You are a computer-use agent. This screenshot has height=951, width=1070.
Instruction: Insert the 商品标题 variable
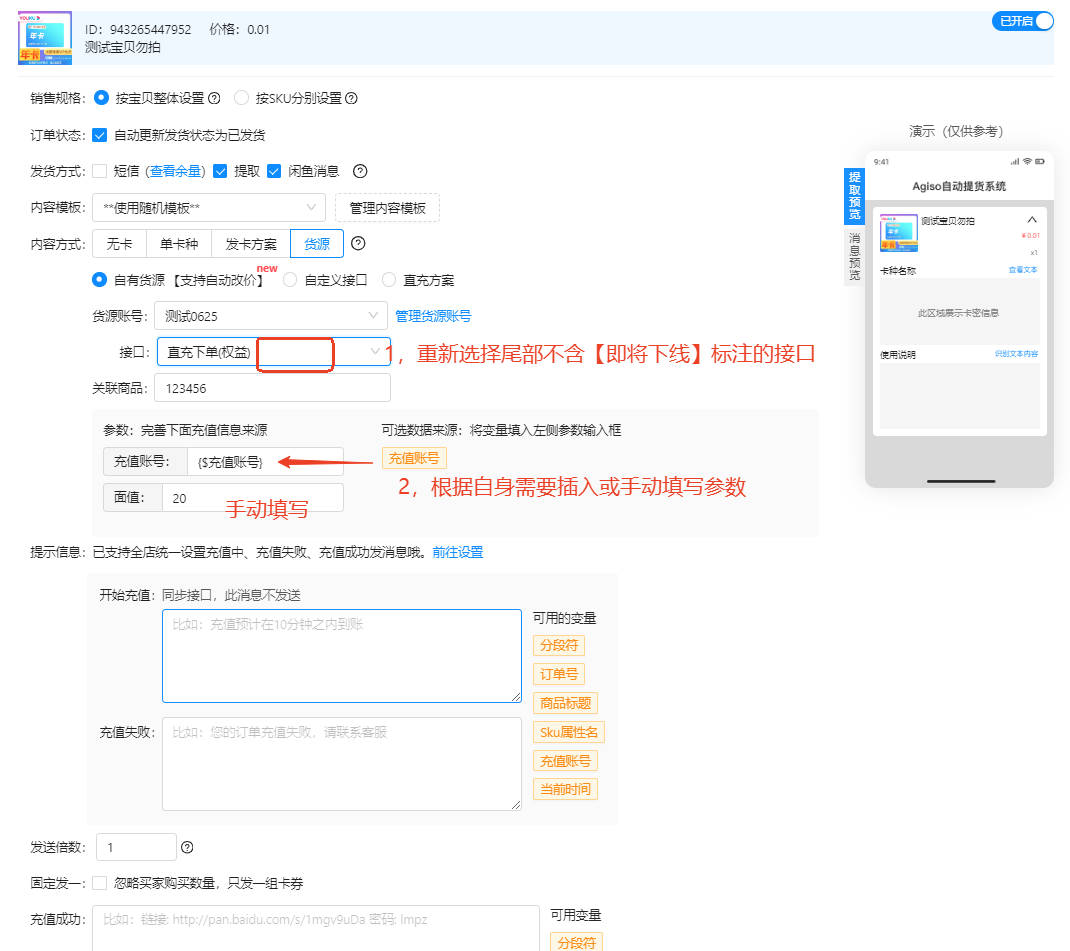[566, 703]
